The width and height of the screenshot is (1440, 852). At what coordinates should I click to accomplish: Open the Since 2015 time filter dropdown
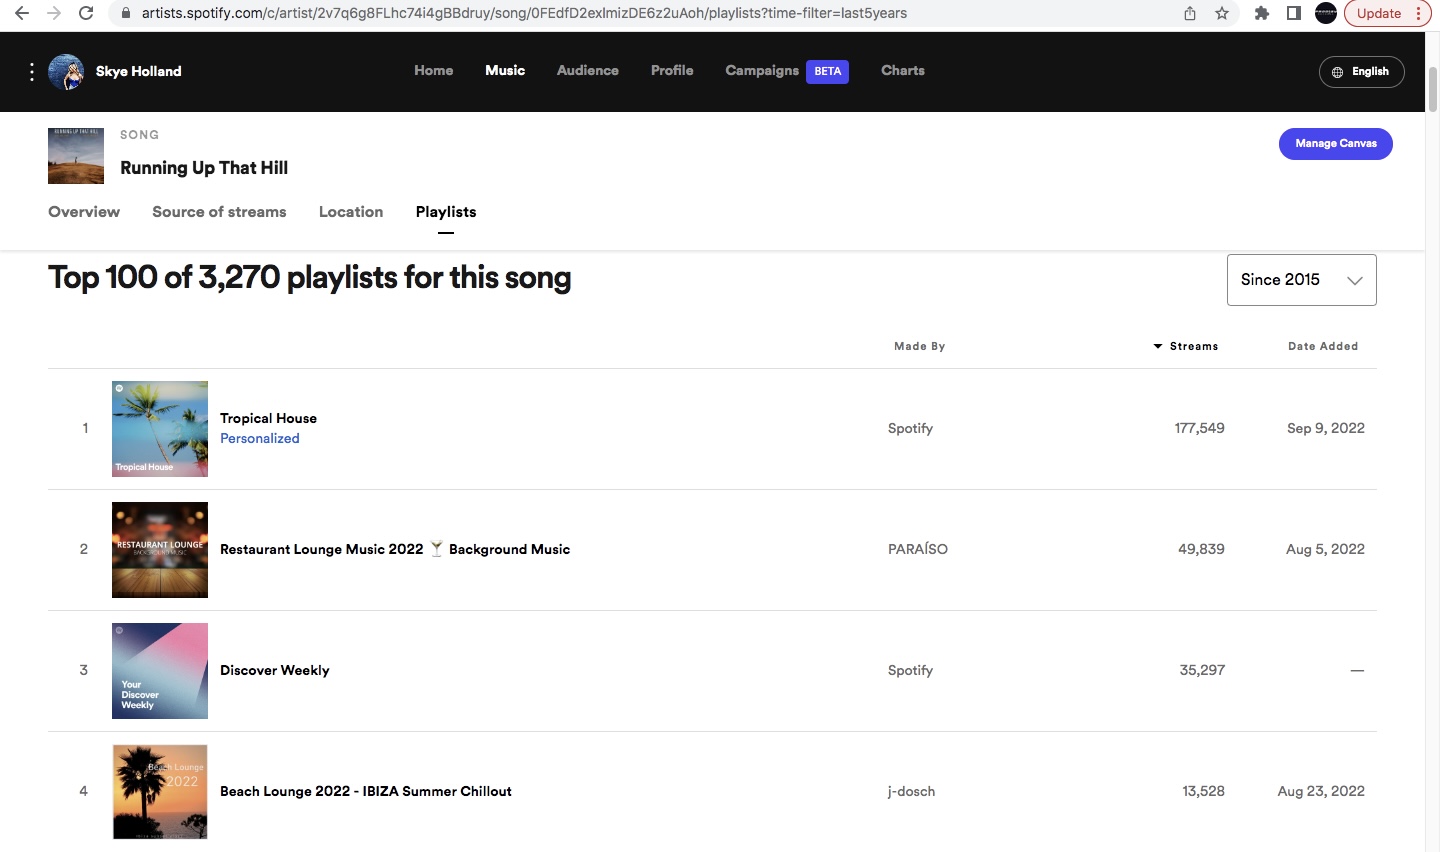pyautogui.click(x=1301, y=280)
